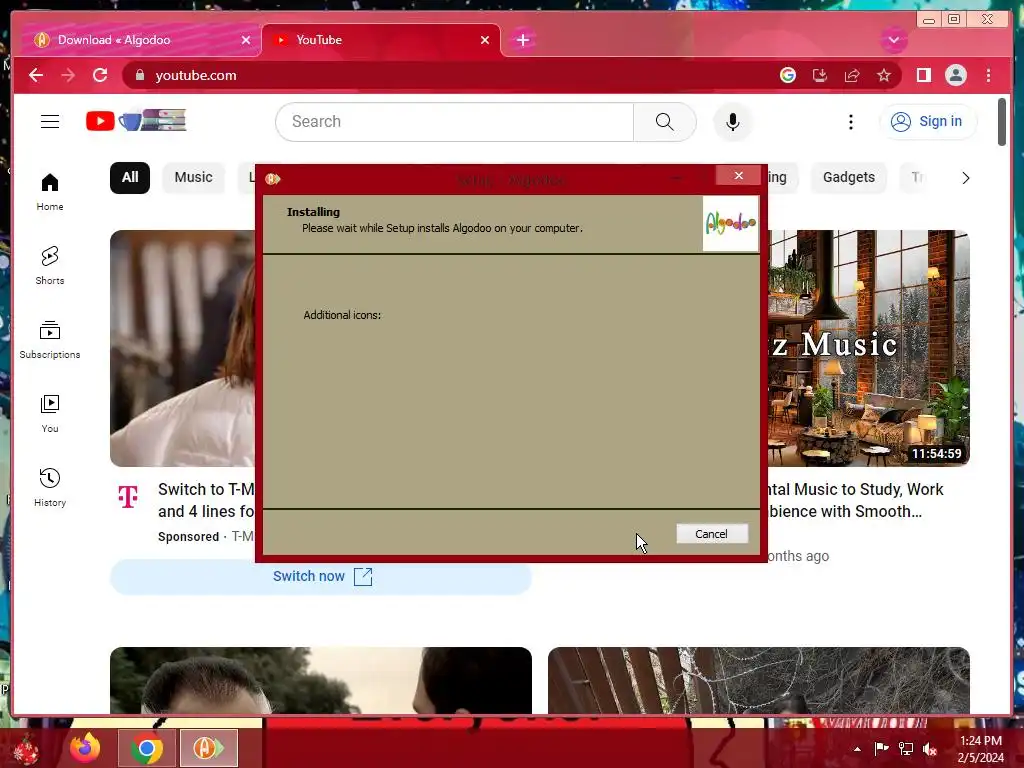This screenshot has height=768, width=1024.
Task: Select the Gadgets category chip
Action: [848, 178]
